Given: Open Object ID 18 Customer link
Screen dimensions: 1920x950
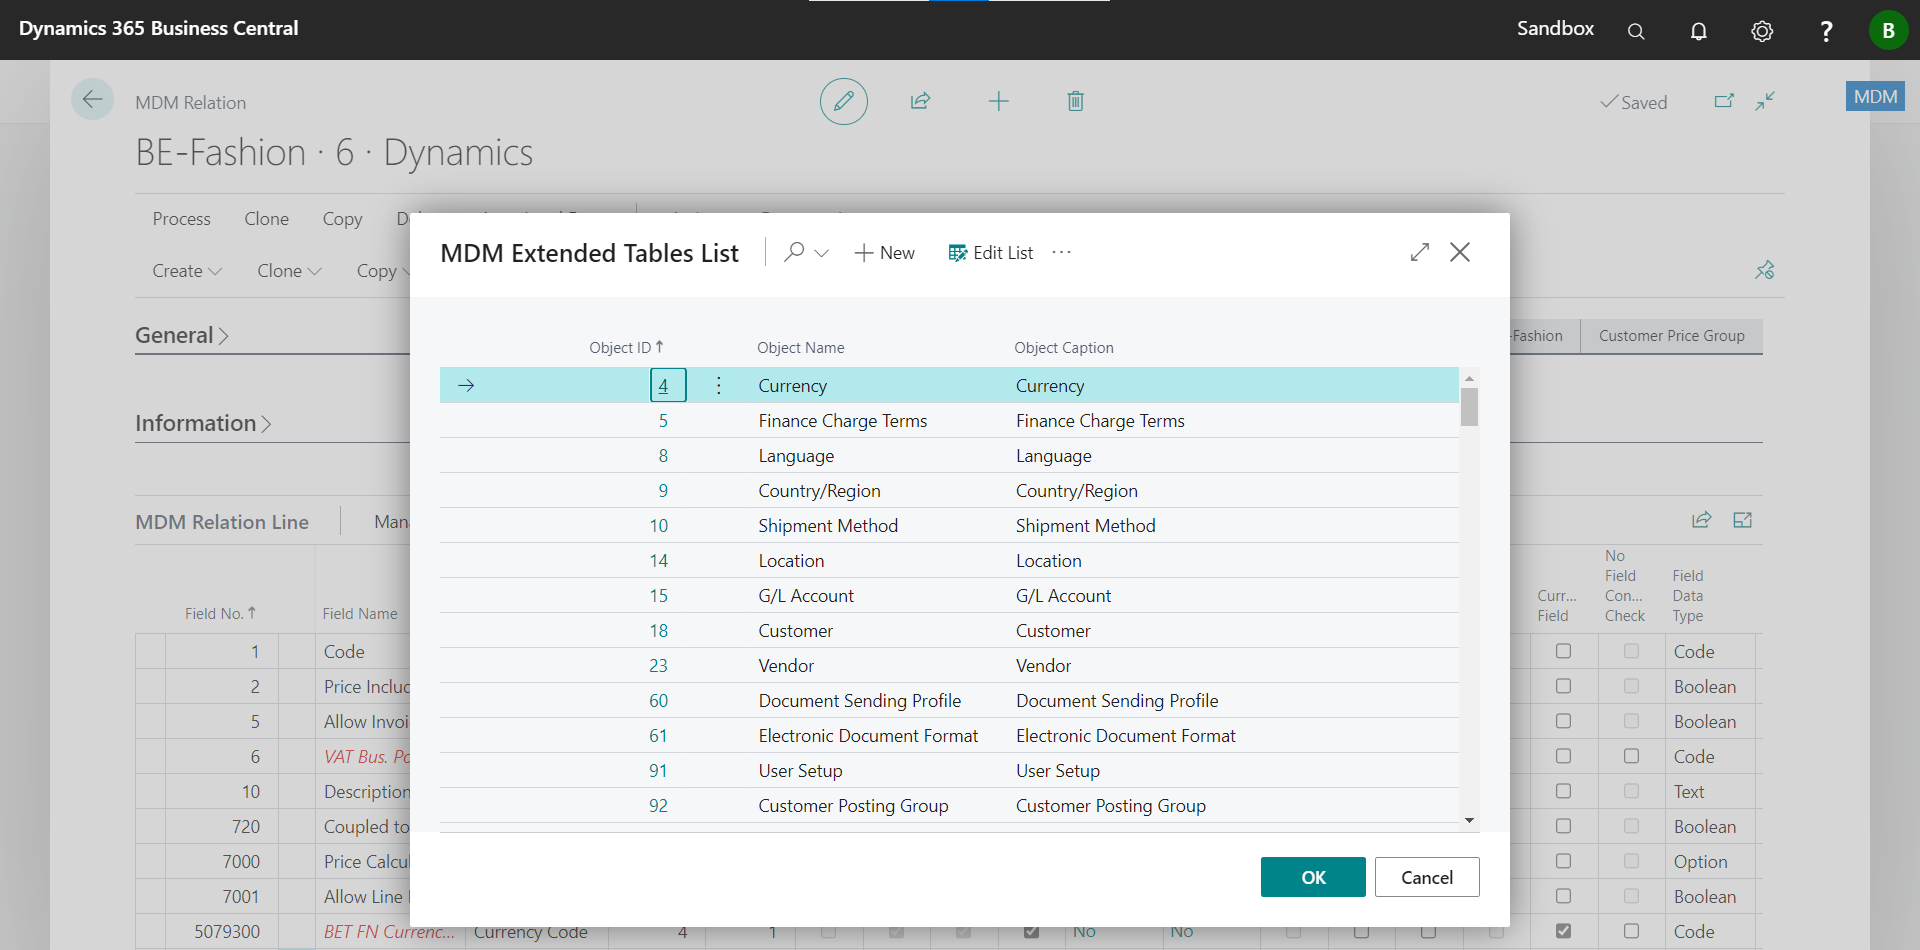Looking at the screenshot, I should click(x=658, y=630).
